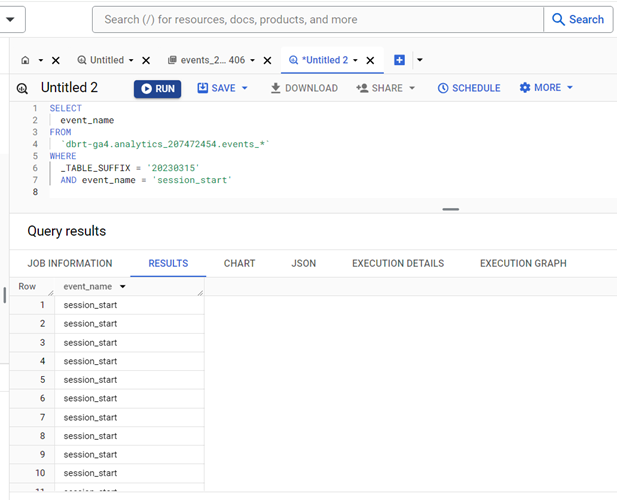Close the Untitled query tab

click(146, 60)
